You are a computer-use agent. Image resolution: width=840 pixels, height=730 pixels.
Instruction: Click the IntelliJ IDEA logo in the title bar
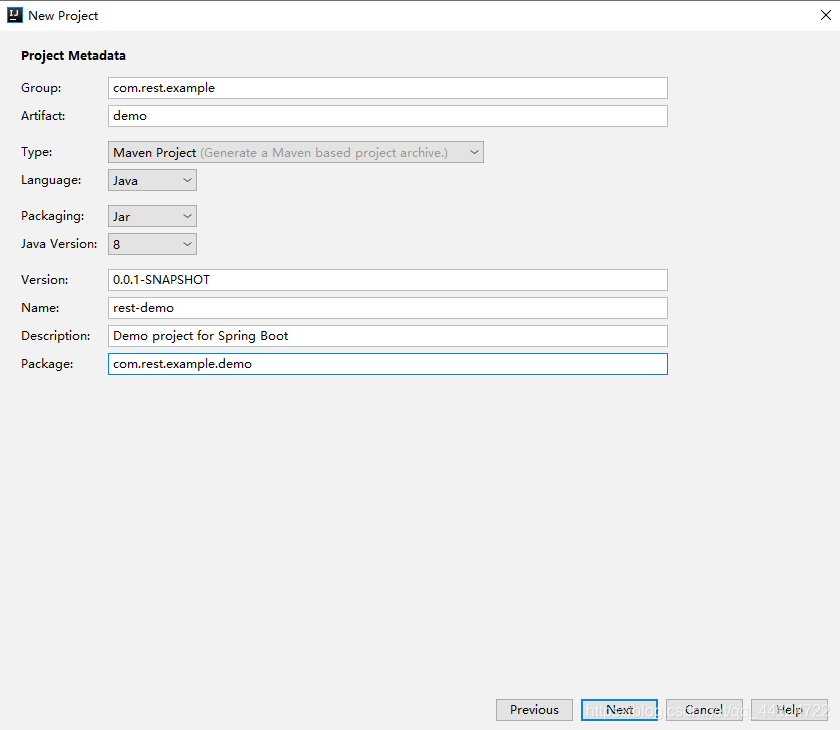tap(14, 15)
